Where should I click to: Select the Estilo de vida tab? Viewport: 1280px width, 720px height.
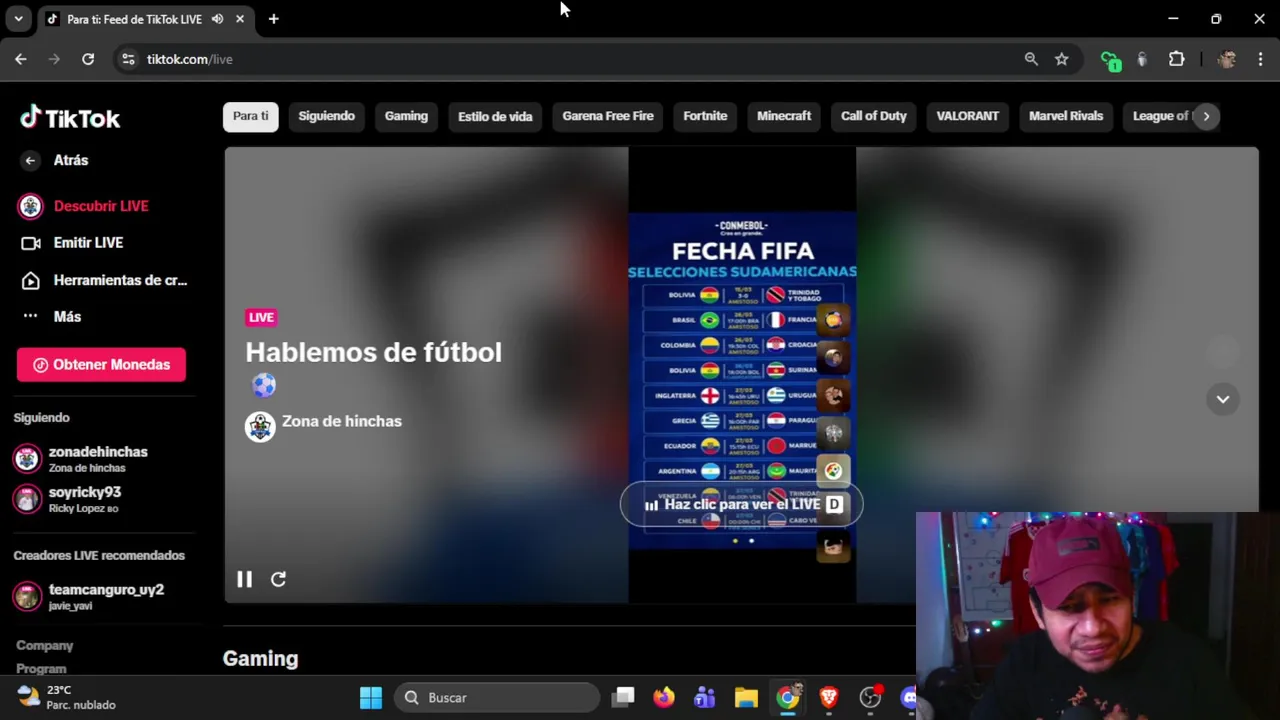click(495, 116)
